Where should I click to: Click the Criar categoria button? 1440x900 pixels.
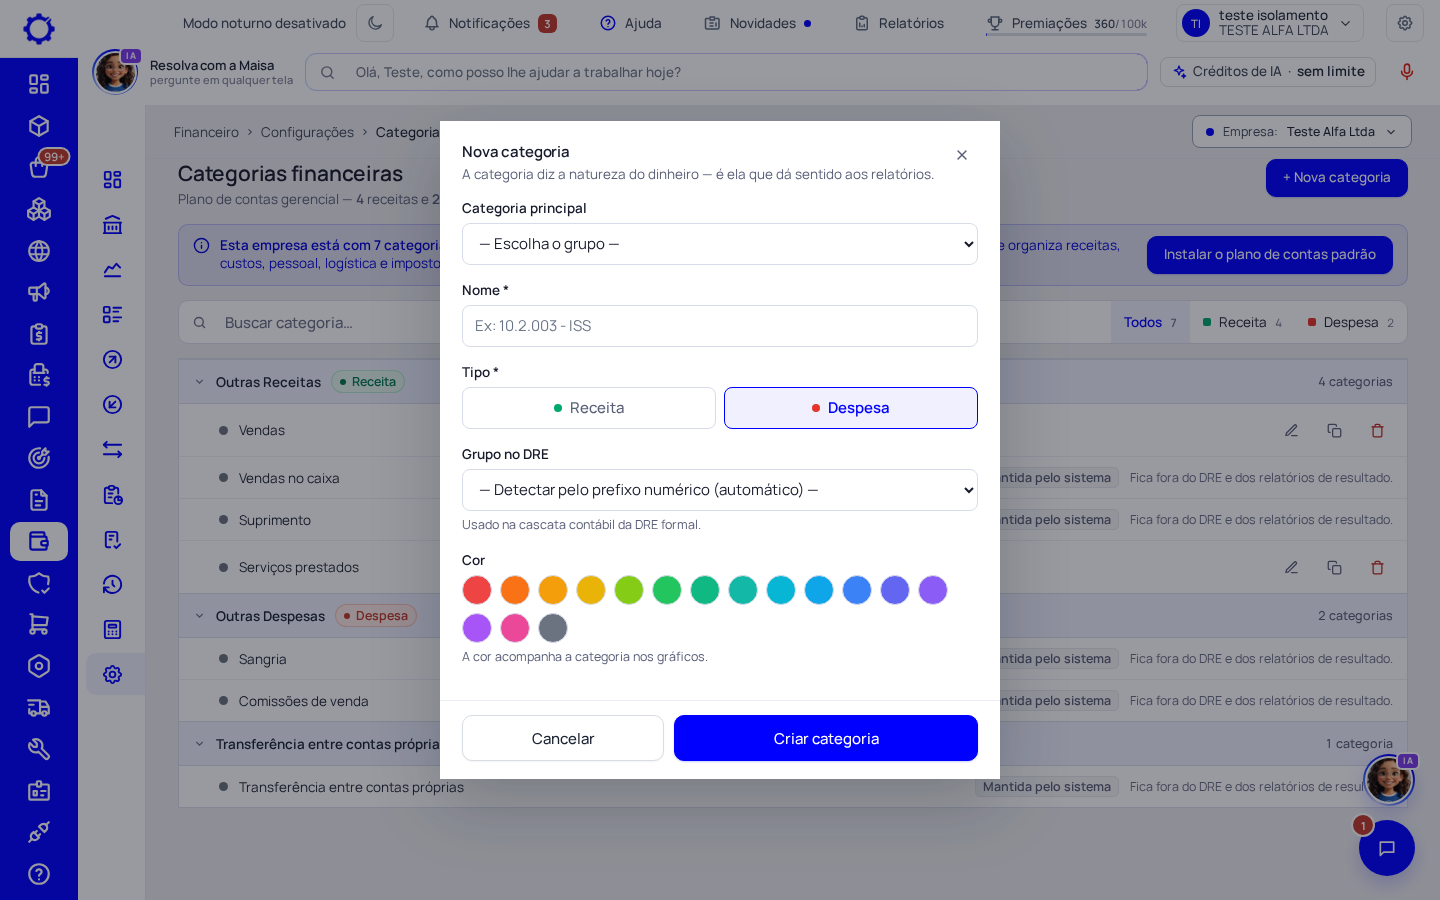point(826,738)
